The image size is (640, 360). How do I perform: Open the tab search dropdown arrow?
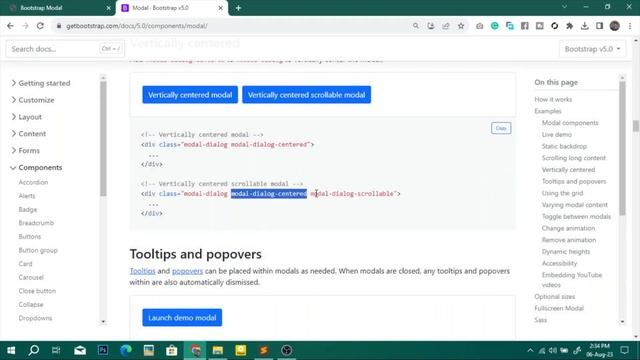pos(564,7)
